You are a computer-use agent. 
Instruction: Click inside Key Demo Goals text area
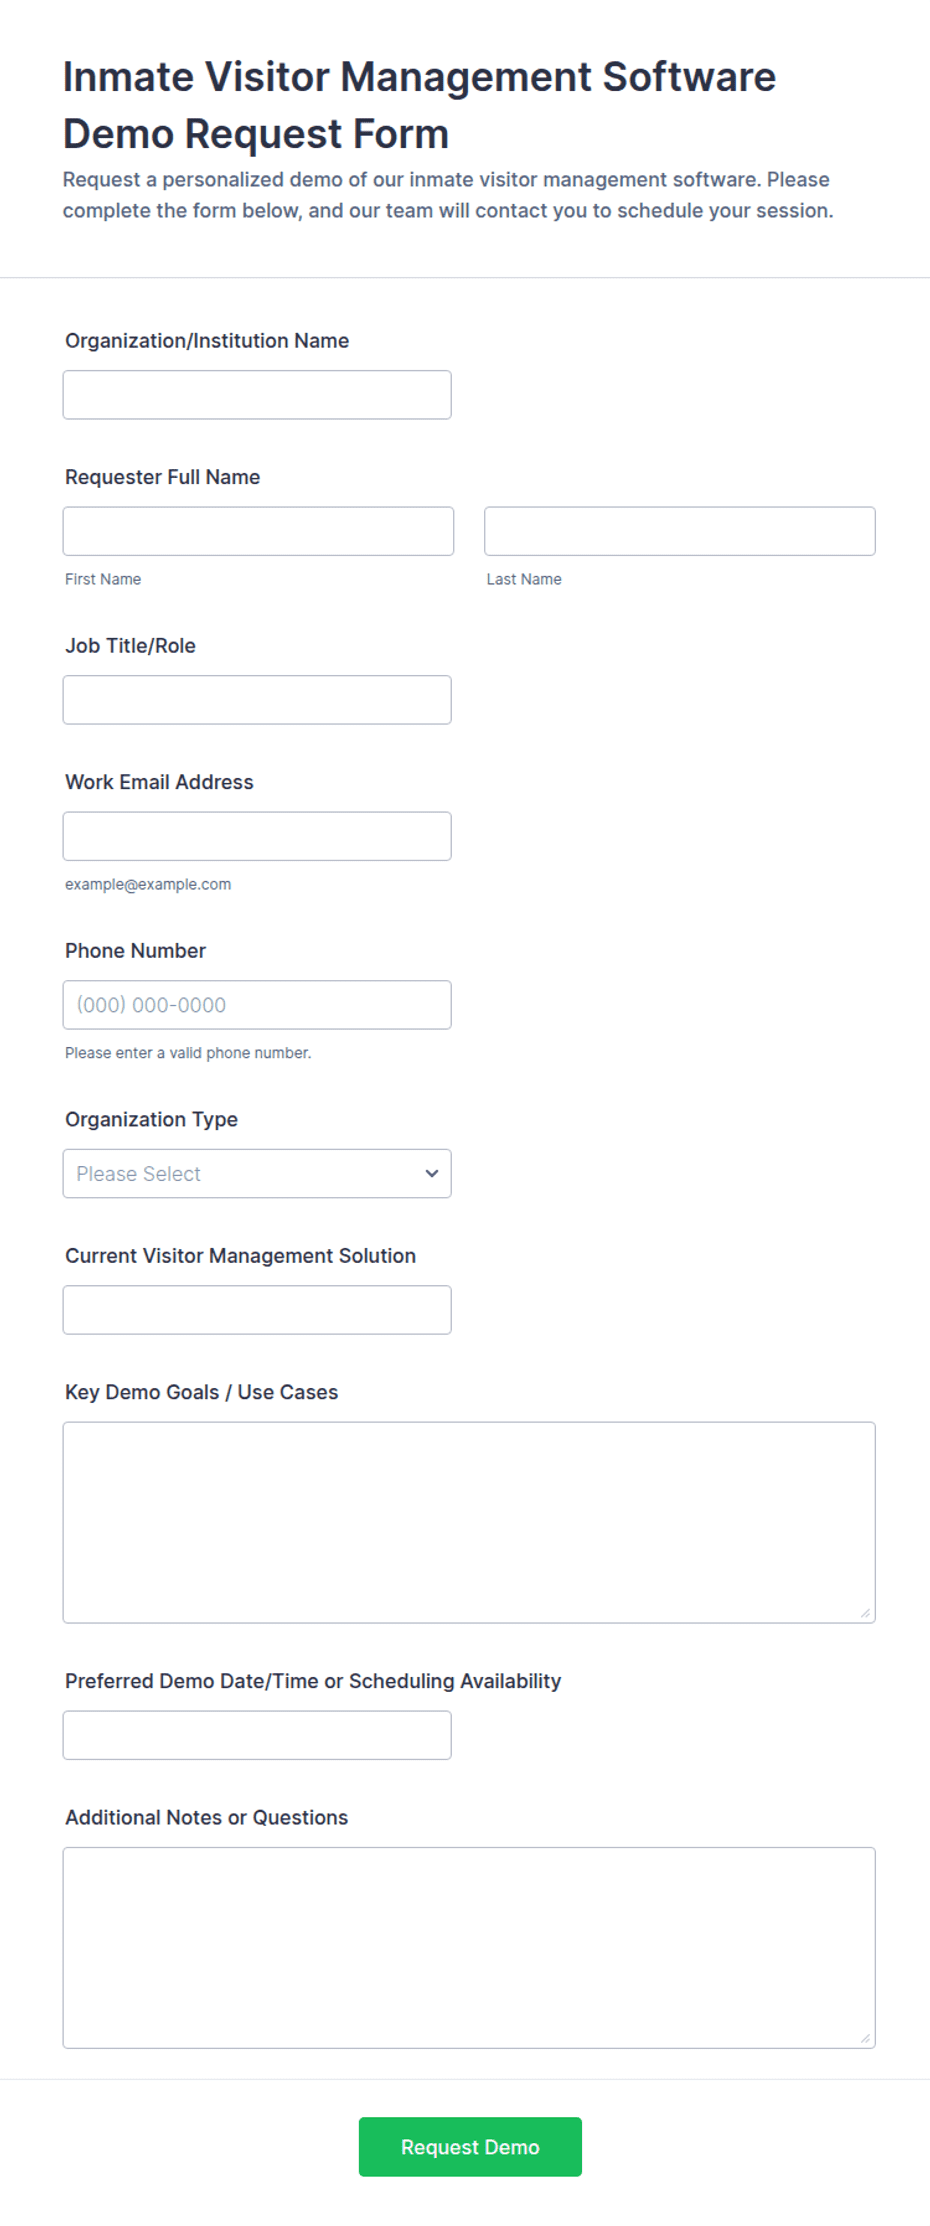click(469, 1522)
